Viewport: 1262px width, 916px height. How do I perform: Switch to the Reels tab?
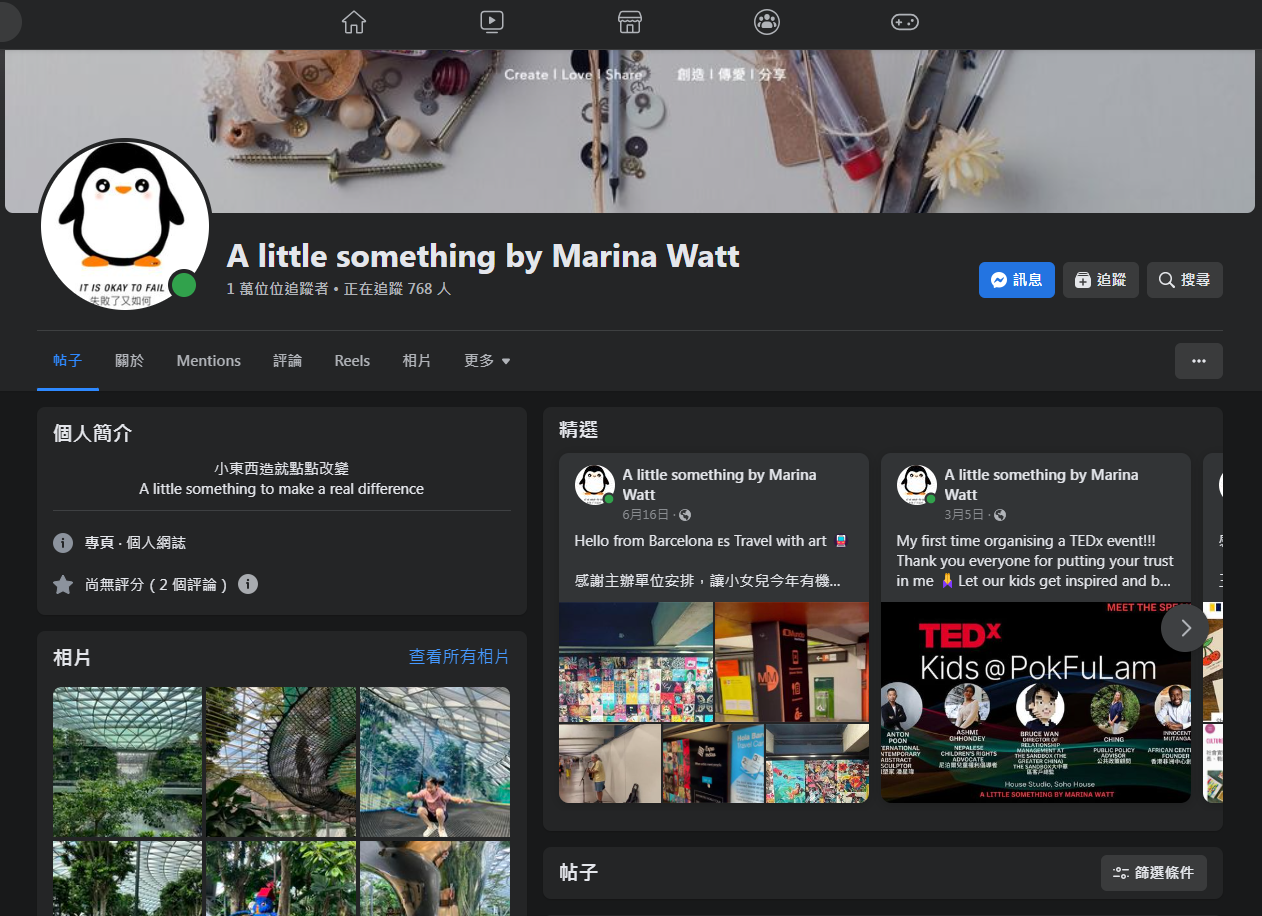352,361
